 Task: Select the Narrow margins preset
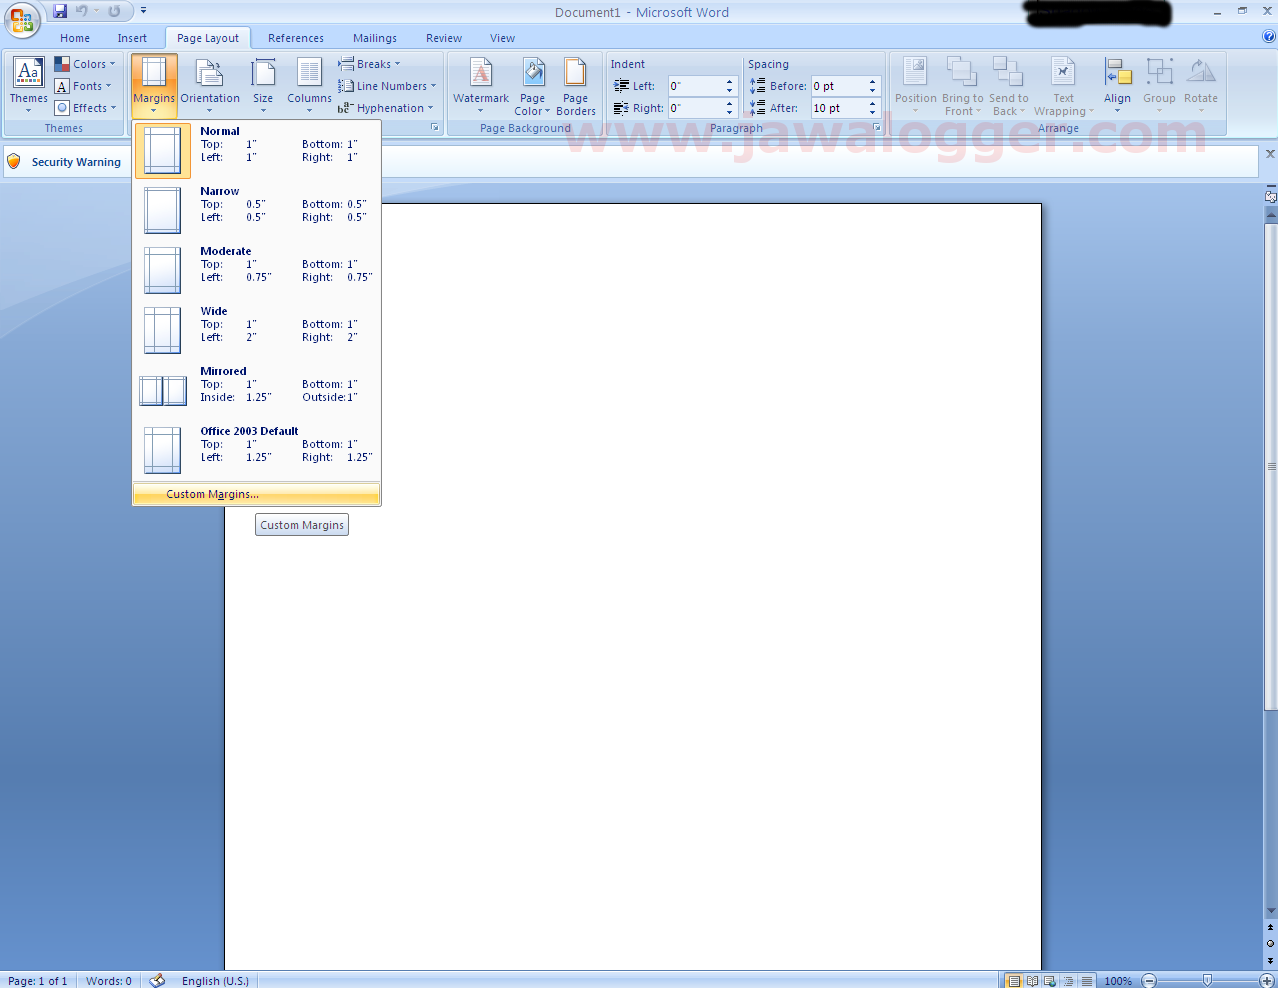click(257, 210)
